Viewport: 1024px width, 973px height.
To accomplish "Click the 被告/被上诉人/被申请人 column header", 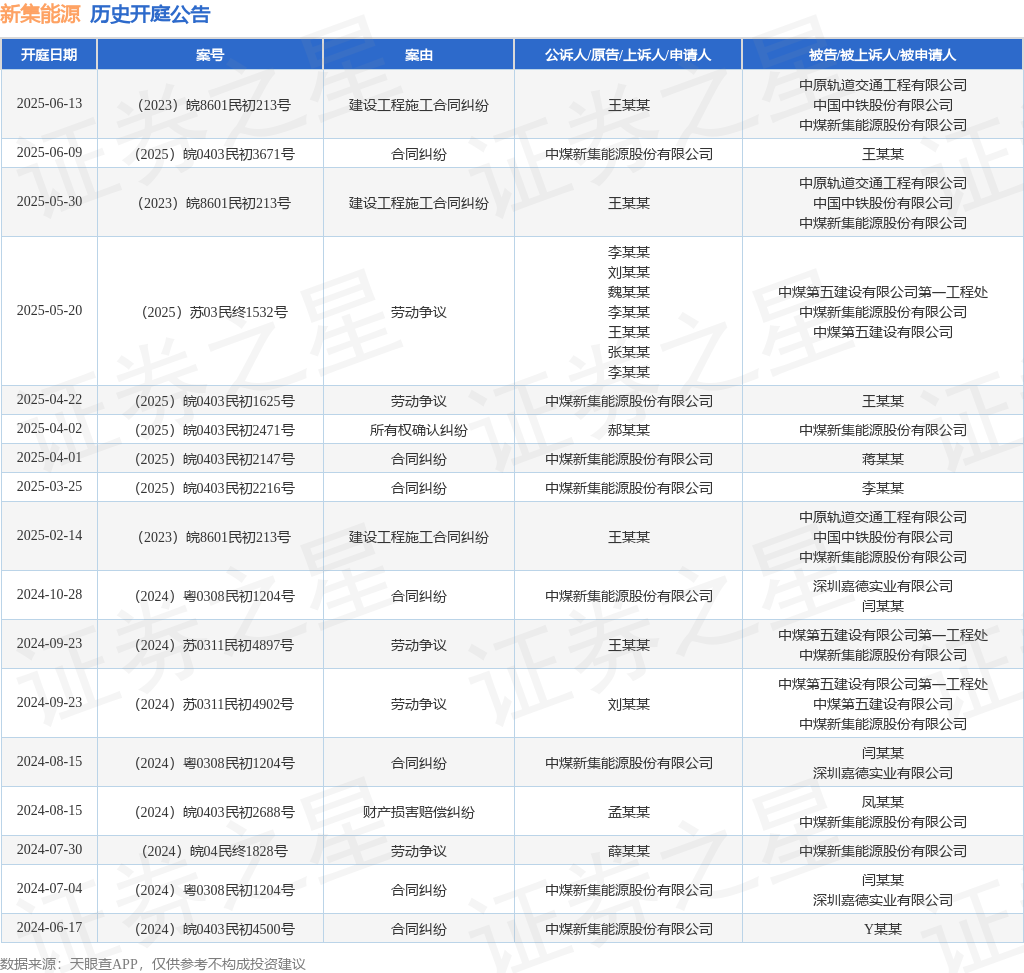I will coord(882,55).
